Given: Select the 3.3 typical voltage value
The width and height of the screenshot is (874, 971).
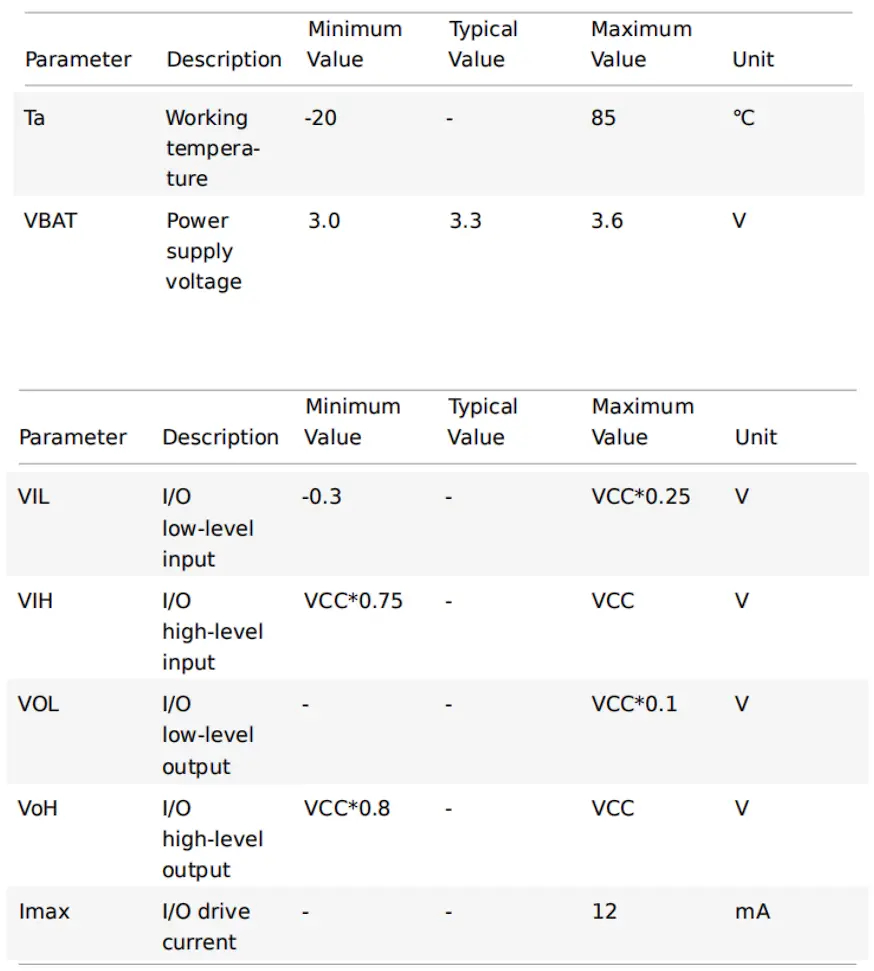Looking at the screenshot, I should pyautogui.click(x=465, y=220).
